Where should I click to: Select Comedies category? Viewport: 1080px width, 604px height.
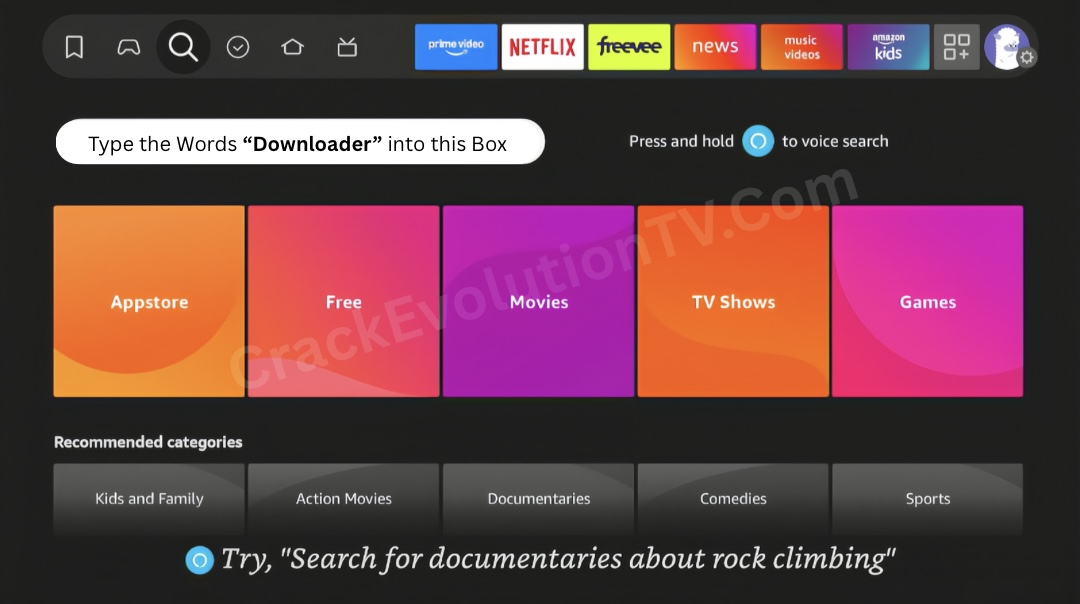pos(733,499)
